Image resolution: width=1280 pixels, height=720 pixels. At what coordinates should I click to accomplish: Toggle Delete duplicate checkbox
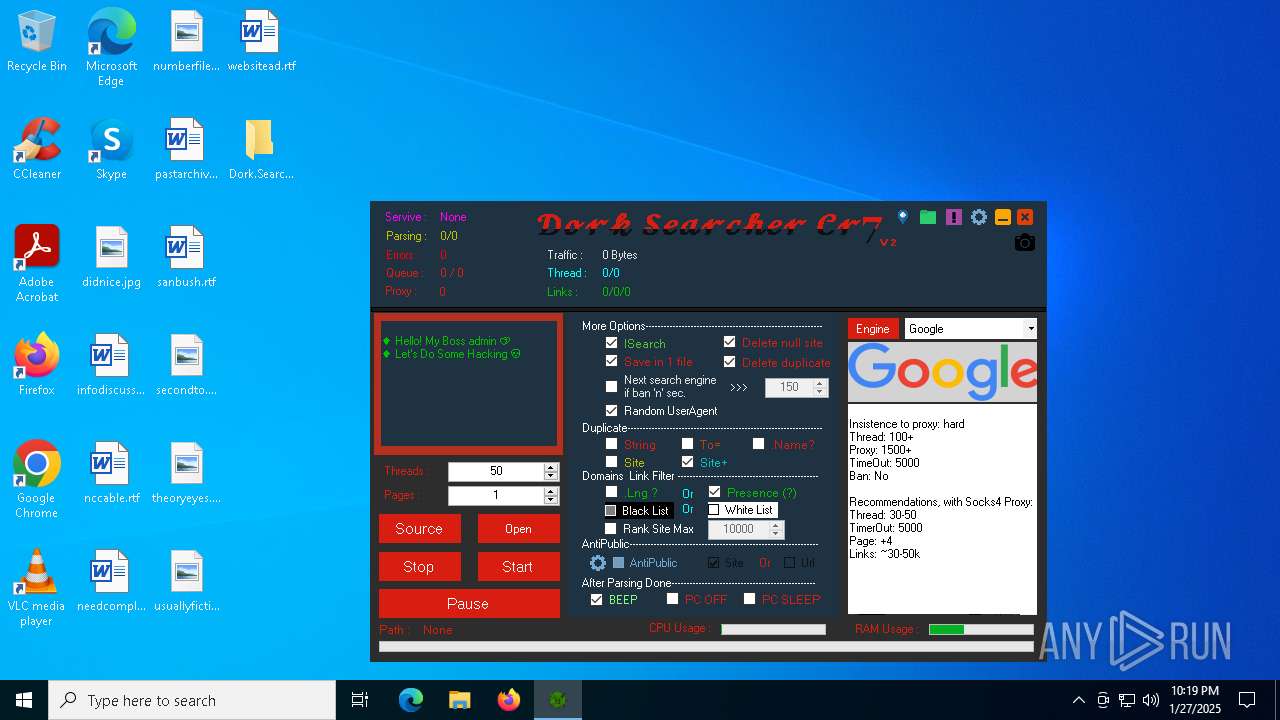(x=729, y=362)
